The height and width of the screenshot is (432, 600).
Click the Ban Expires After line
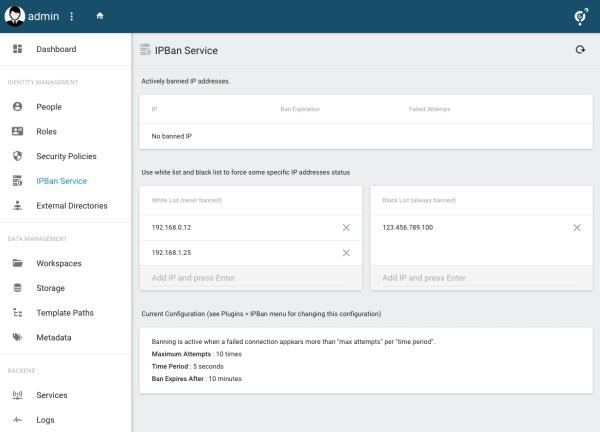pyautogui.click(x=197, y=378)
